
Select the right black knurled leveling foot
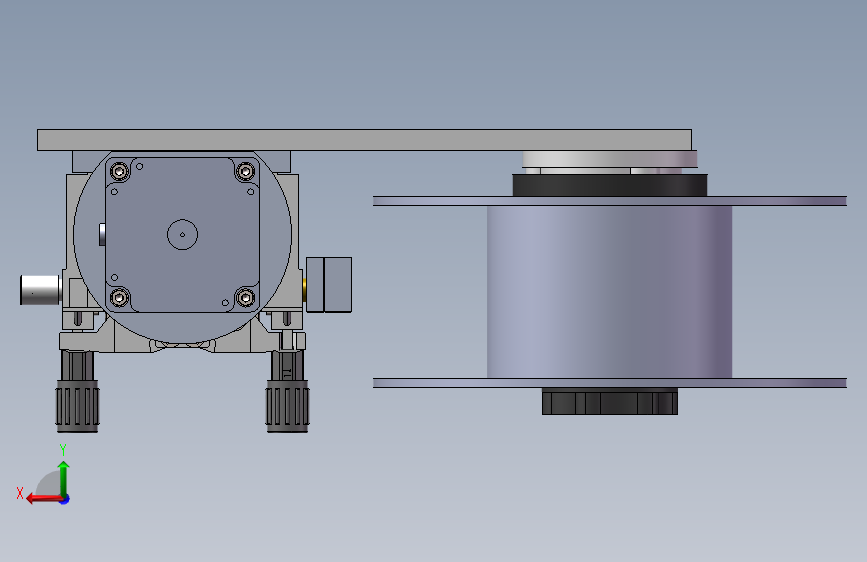click(288, 406)
